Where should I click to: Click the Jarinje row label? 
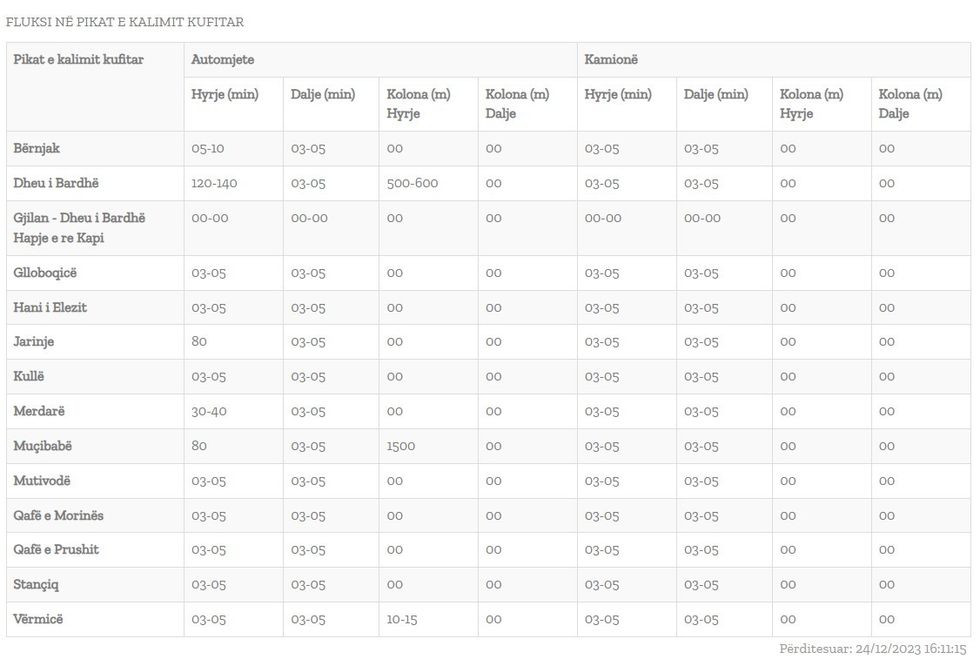click(34, 342)
